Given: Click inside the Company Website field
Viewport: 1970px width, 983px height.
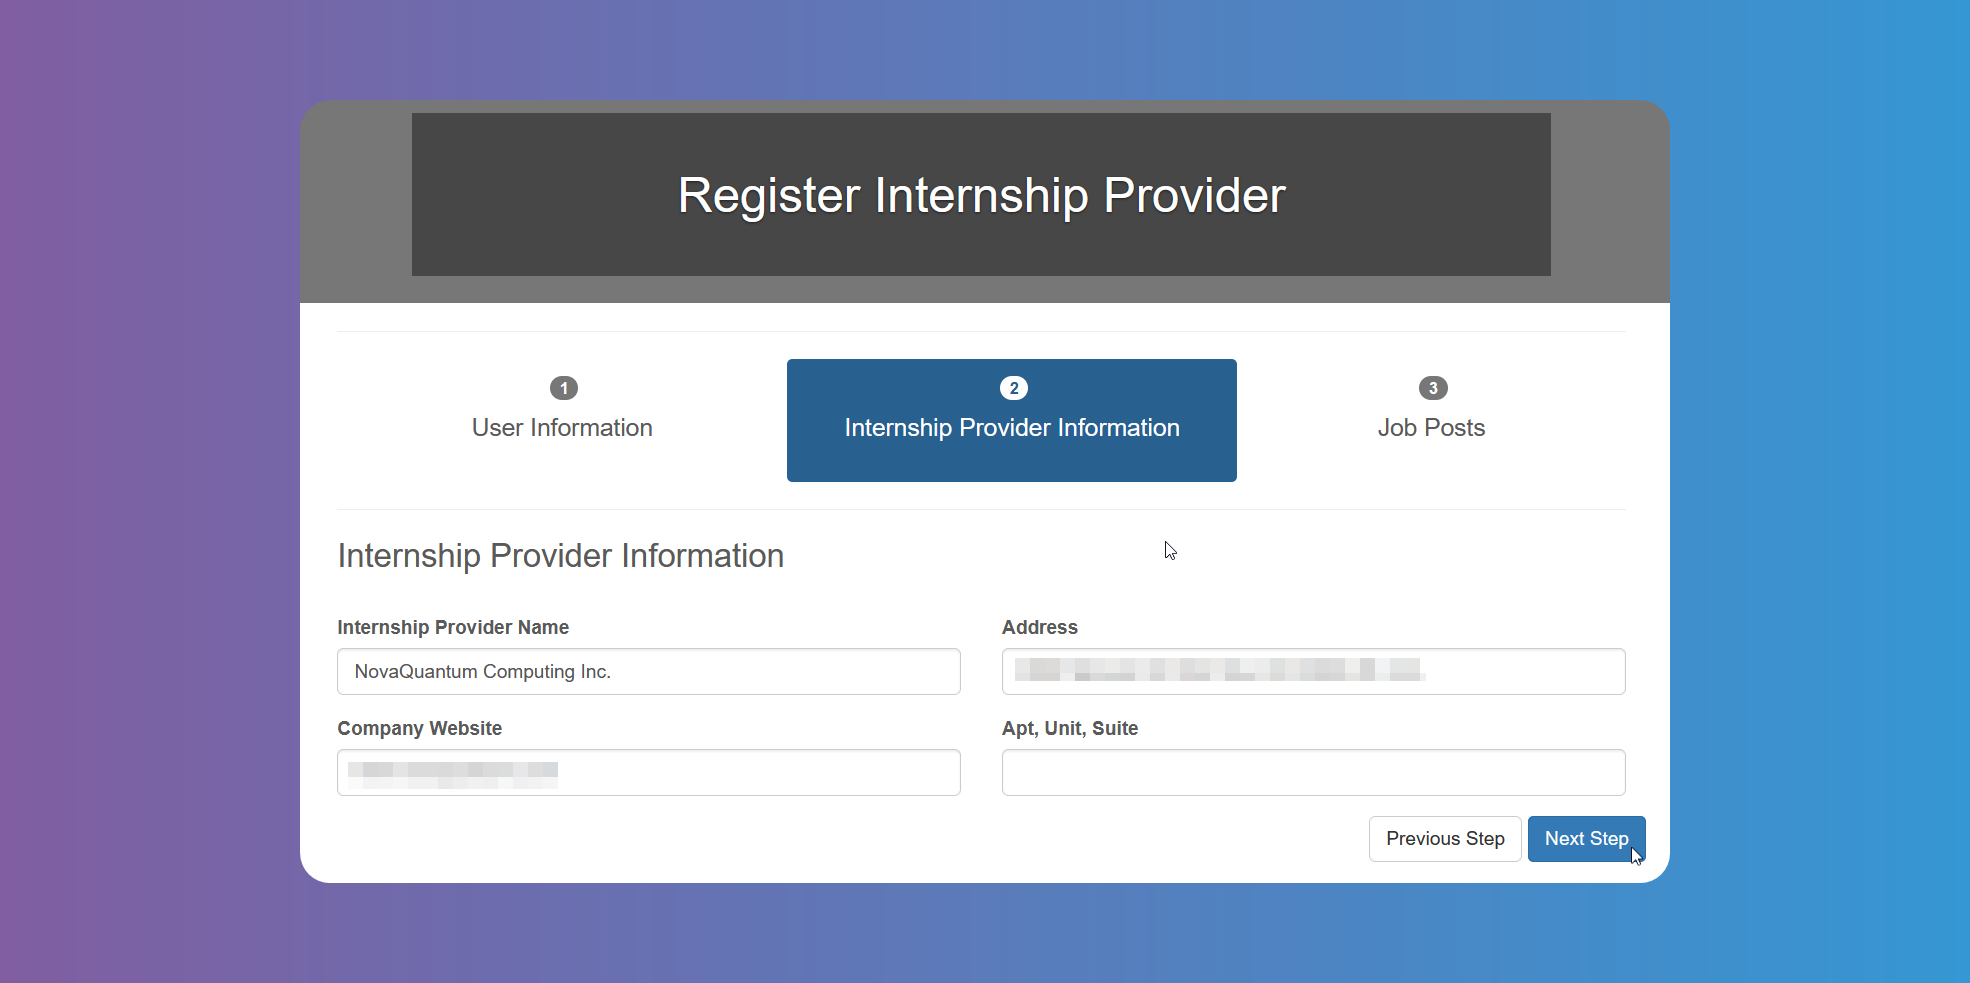Looking at the screenshot, I should tap(648, 772).
